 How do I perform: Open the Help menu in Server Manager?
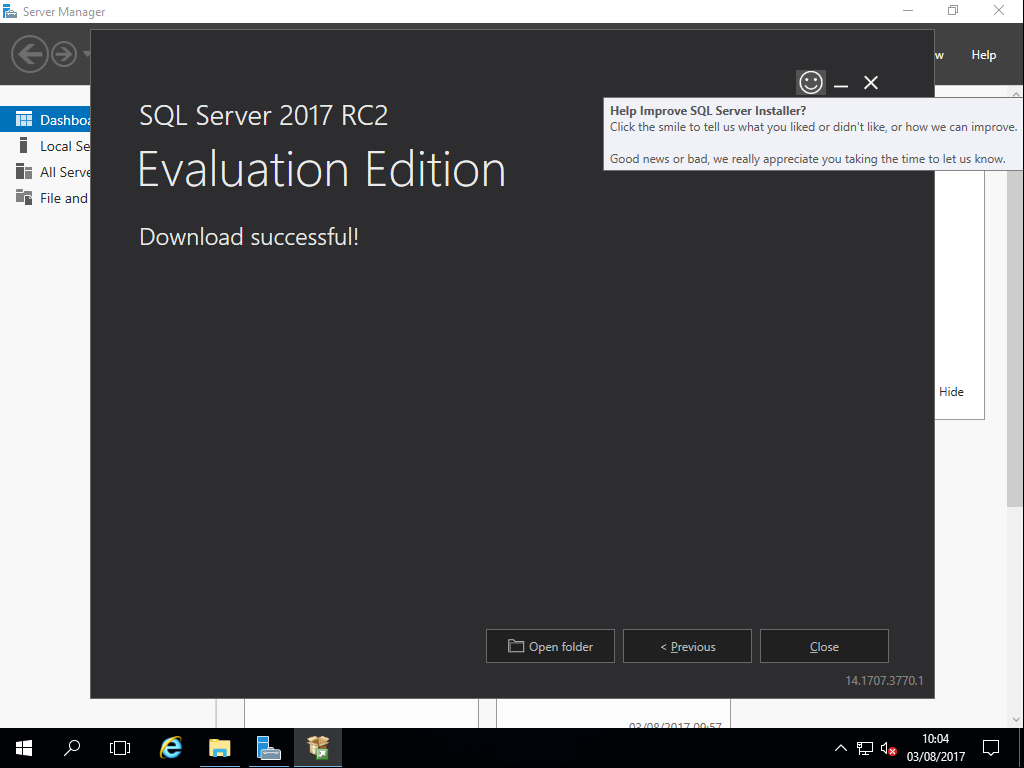click(983, 55)
